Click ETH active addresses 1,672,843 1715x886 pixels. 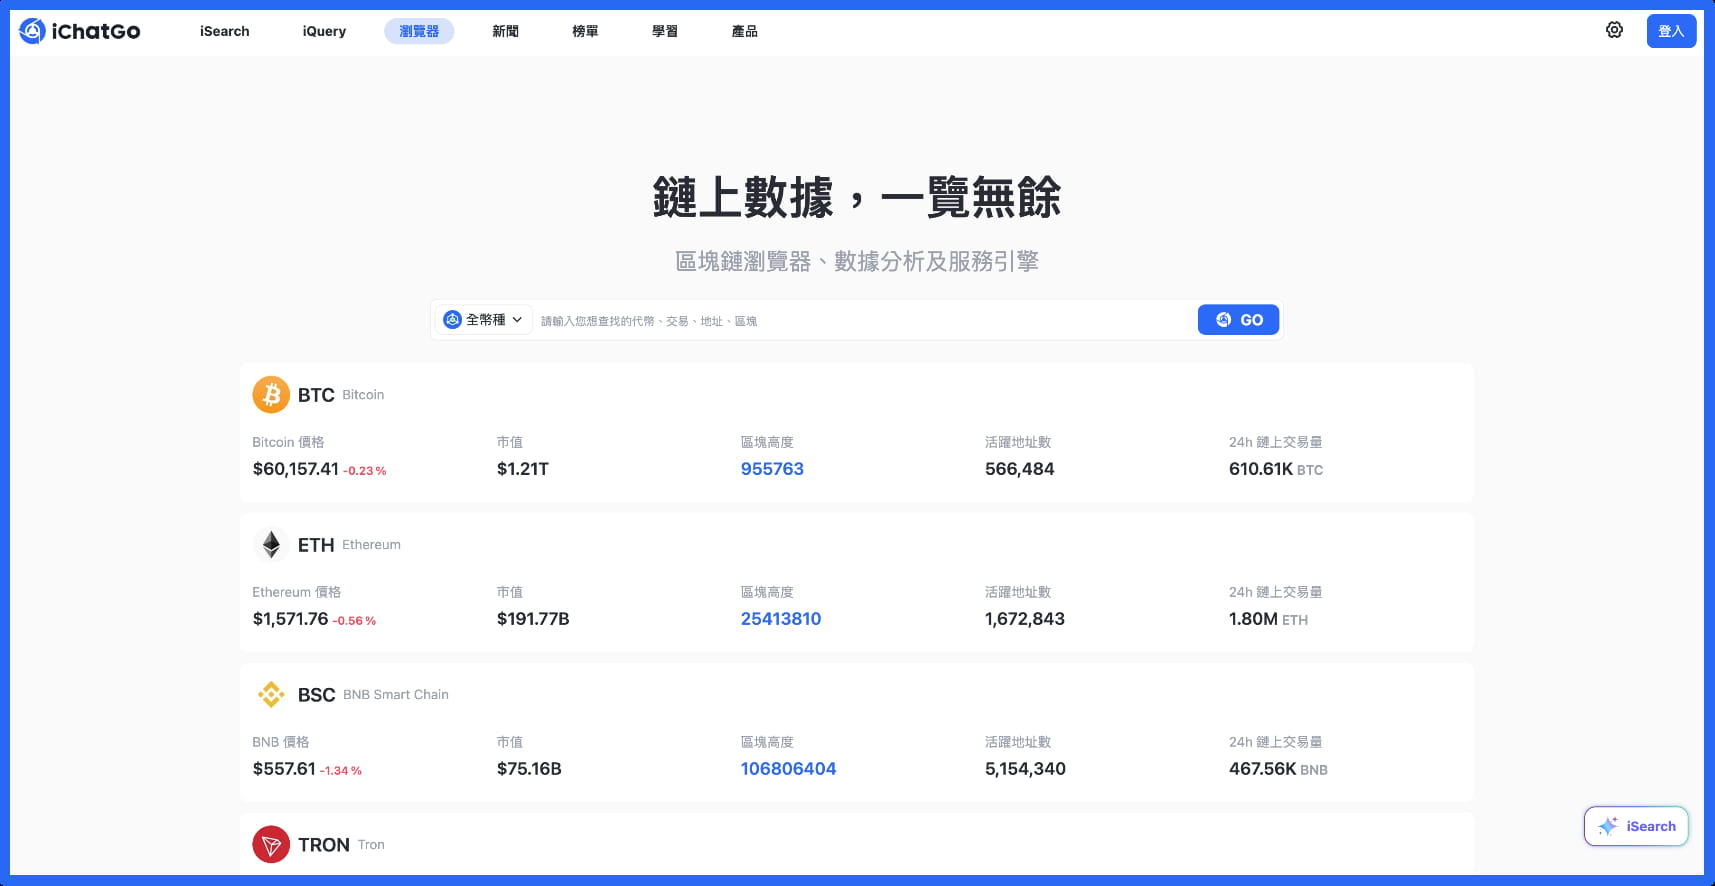pyautogui.click(x=1025, y=619)
